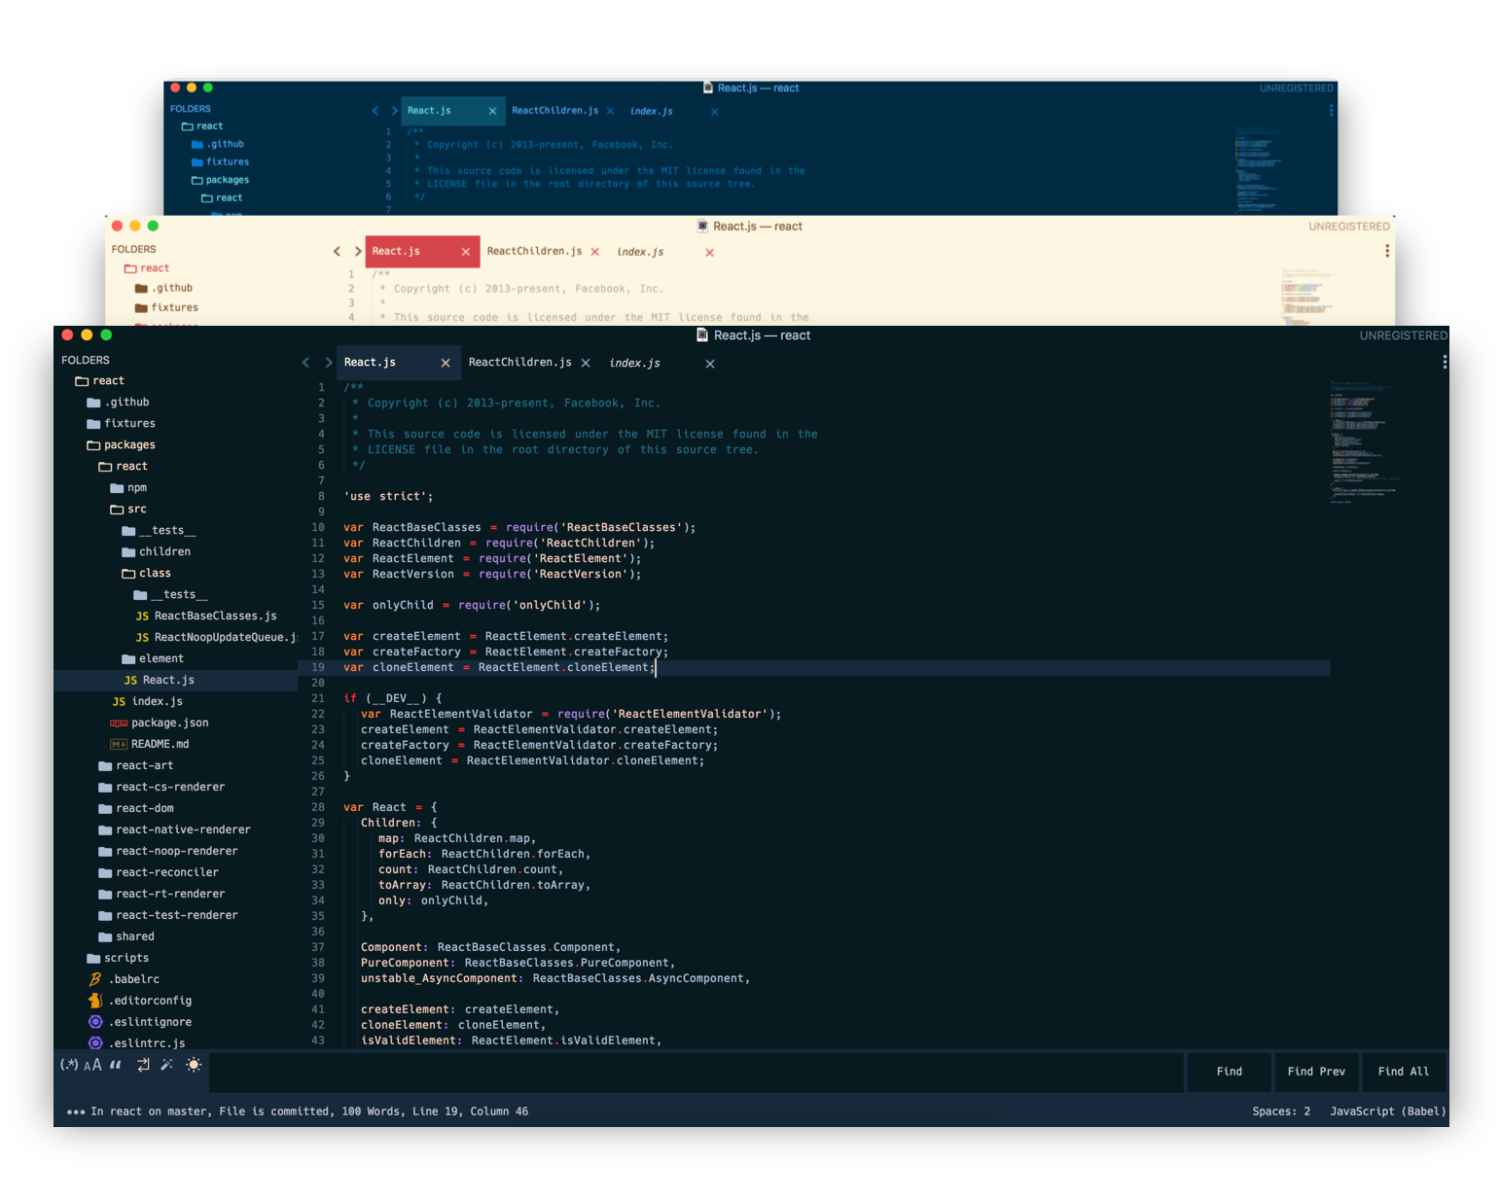Viewport: 1500px width, 1198px height.
Task: Collapse the packages folder
Action: [x=129, y=444]
